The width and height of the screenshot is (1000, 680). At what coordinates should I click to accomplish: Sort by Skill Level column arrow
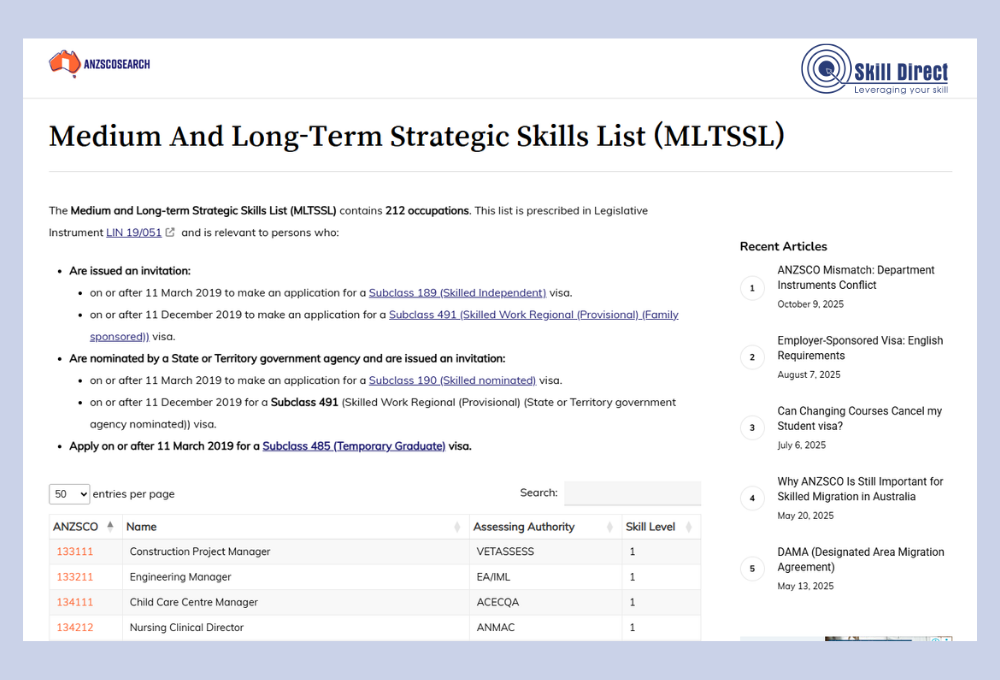(x=689, y=526)
